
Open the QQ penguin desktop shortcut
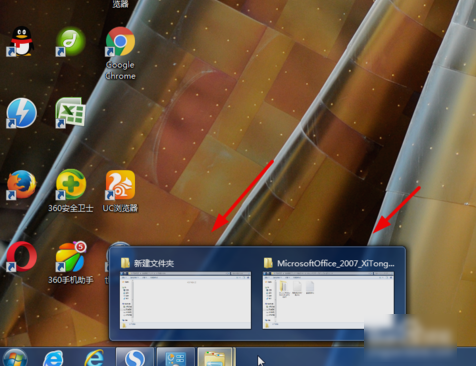click(21, 41)
